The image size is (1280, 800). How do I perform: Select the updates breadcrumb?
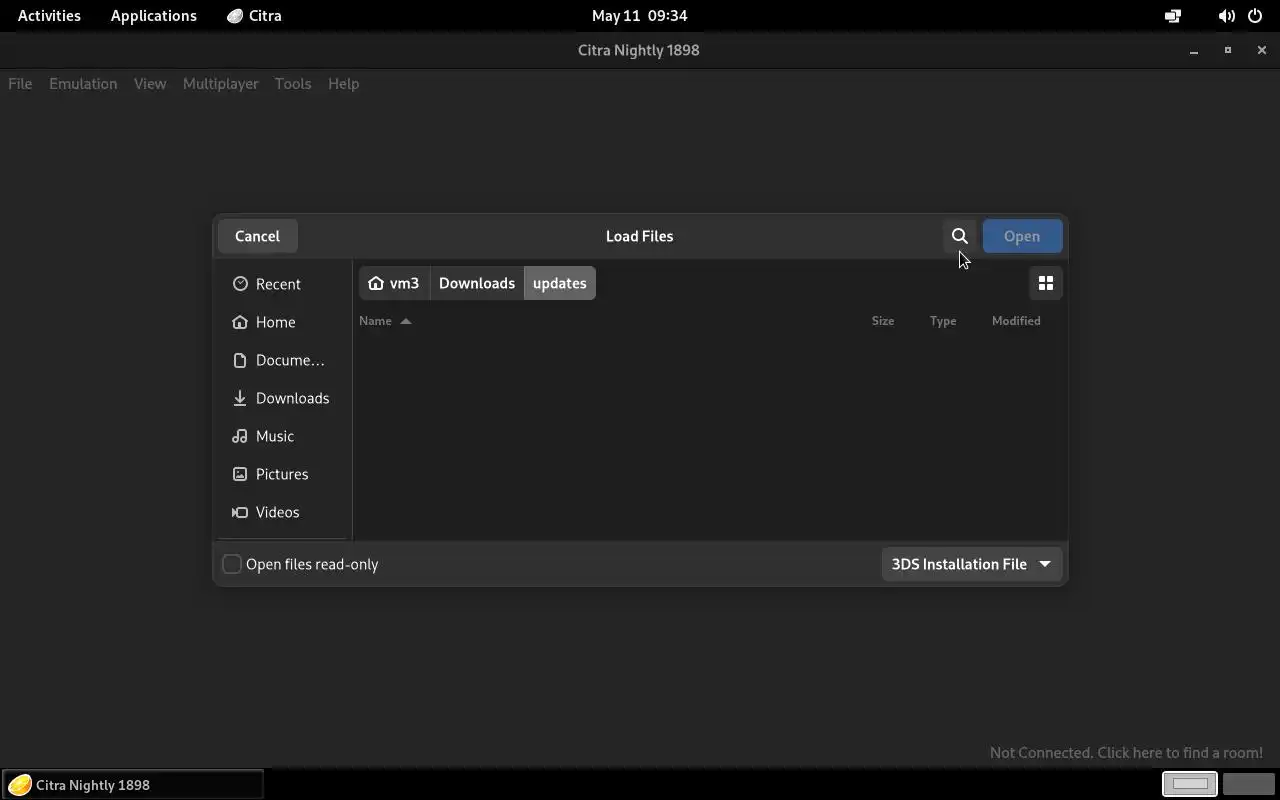pyautogui.click(x=560, y=283)
